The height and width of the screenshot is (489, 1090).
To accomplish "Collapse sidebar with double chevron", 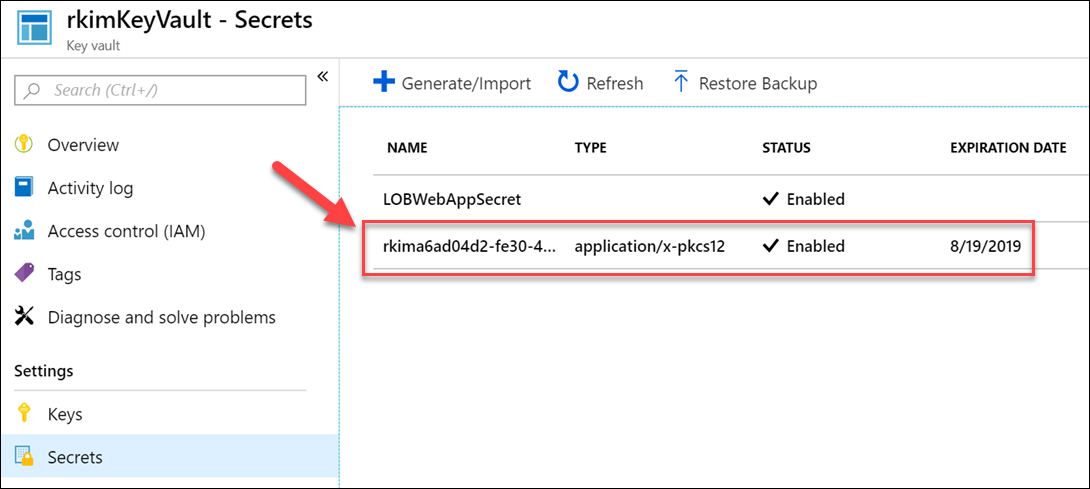I will [x=322, y=77].
